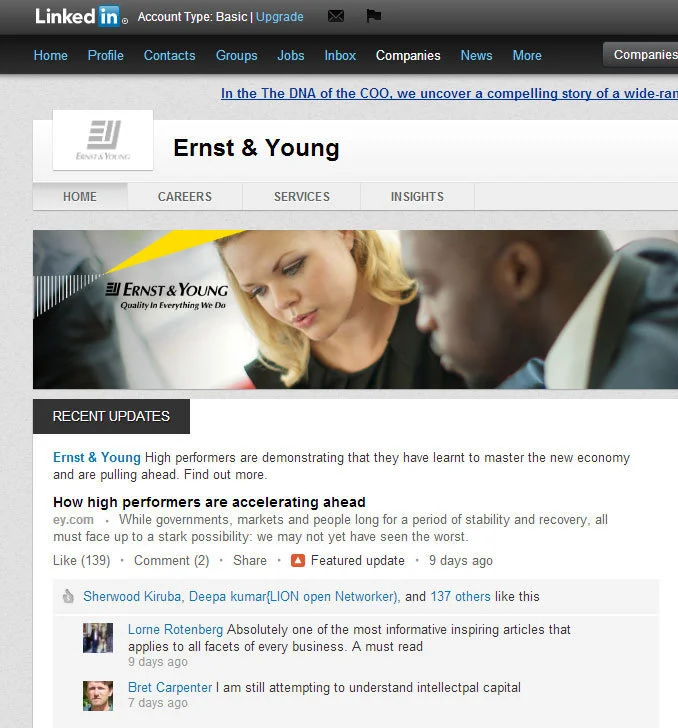The image size is (678, 728).
Task: Open Sherwood Kiruba's profile link
Action: coord(132,596)
